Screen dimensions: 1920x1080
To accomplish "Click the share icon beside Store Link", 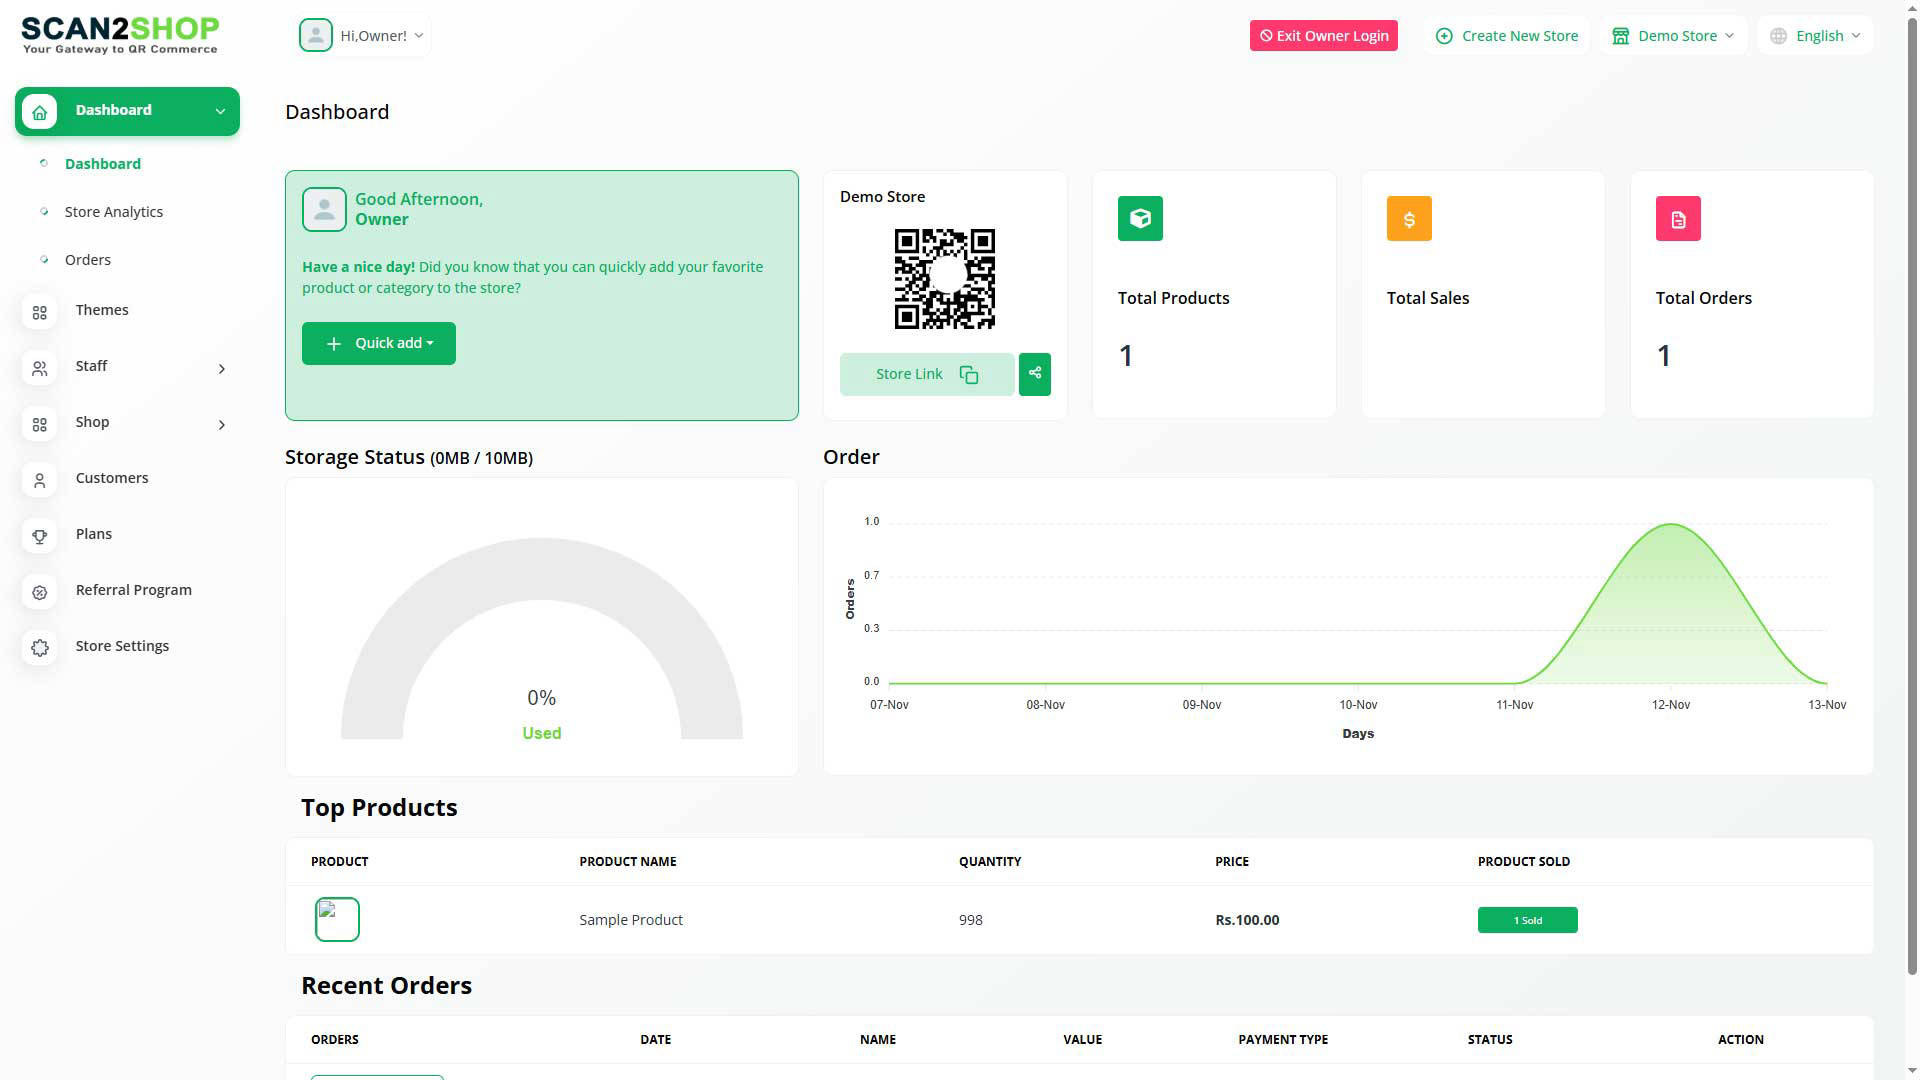I will pos(1034,374).
